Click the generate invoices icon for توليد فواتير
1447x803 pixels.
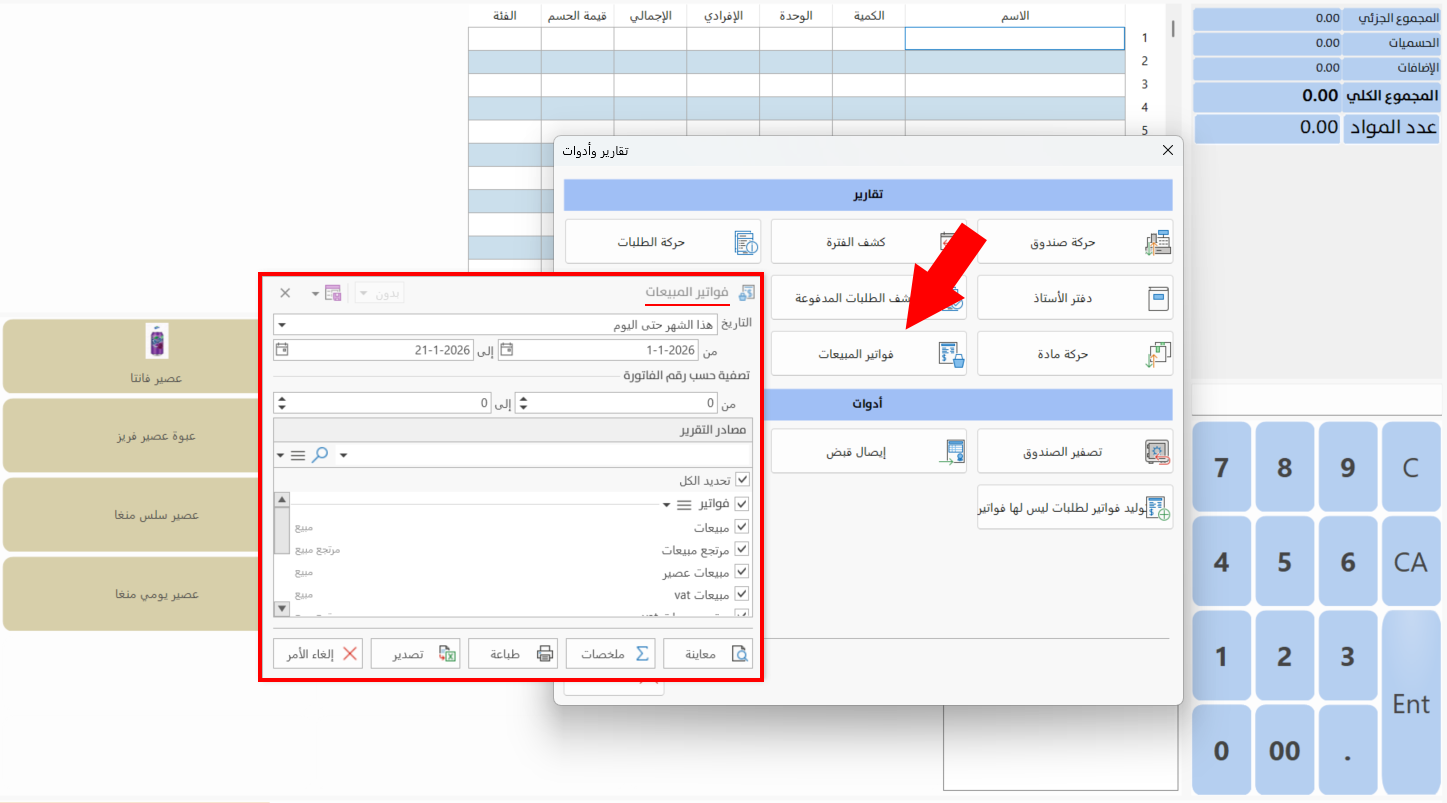1158,508
